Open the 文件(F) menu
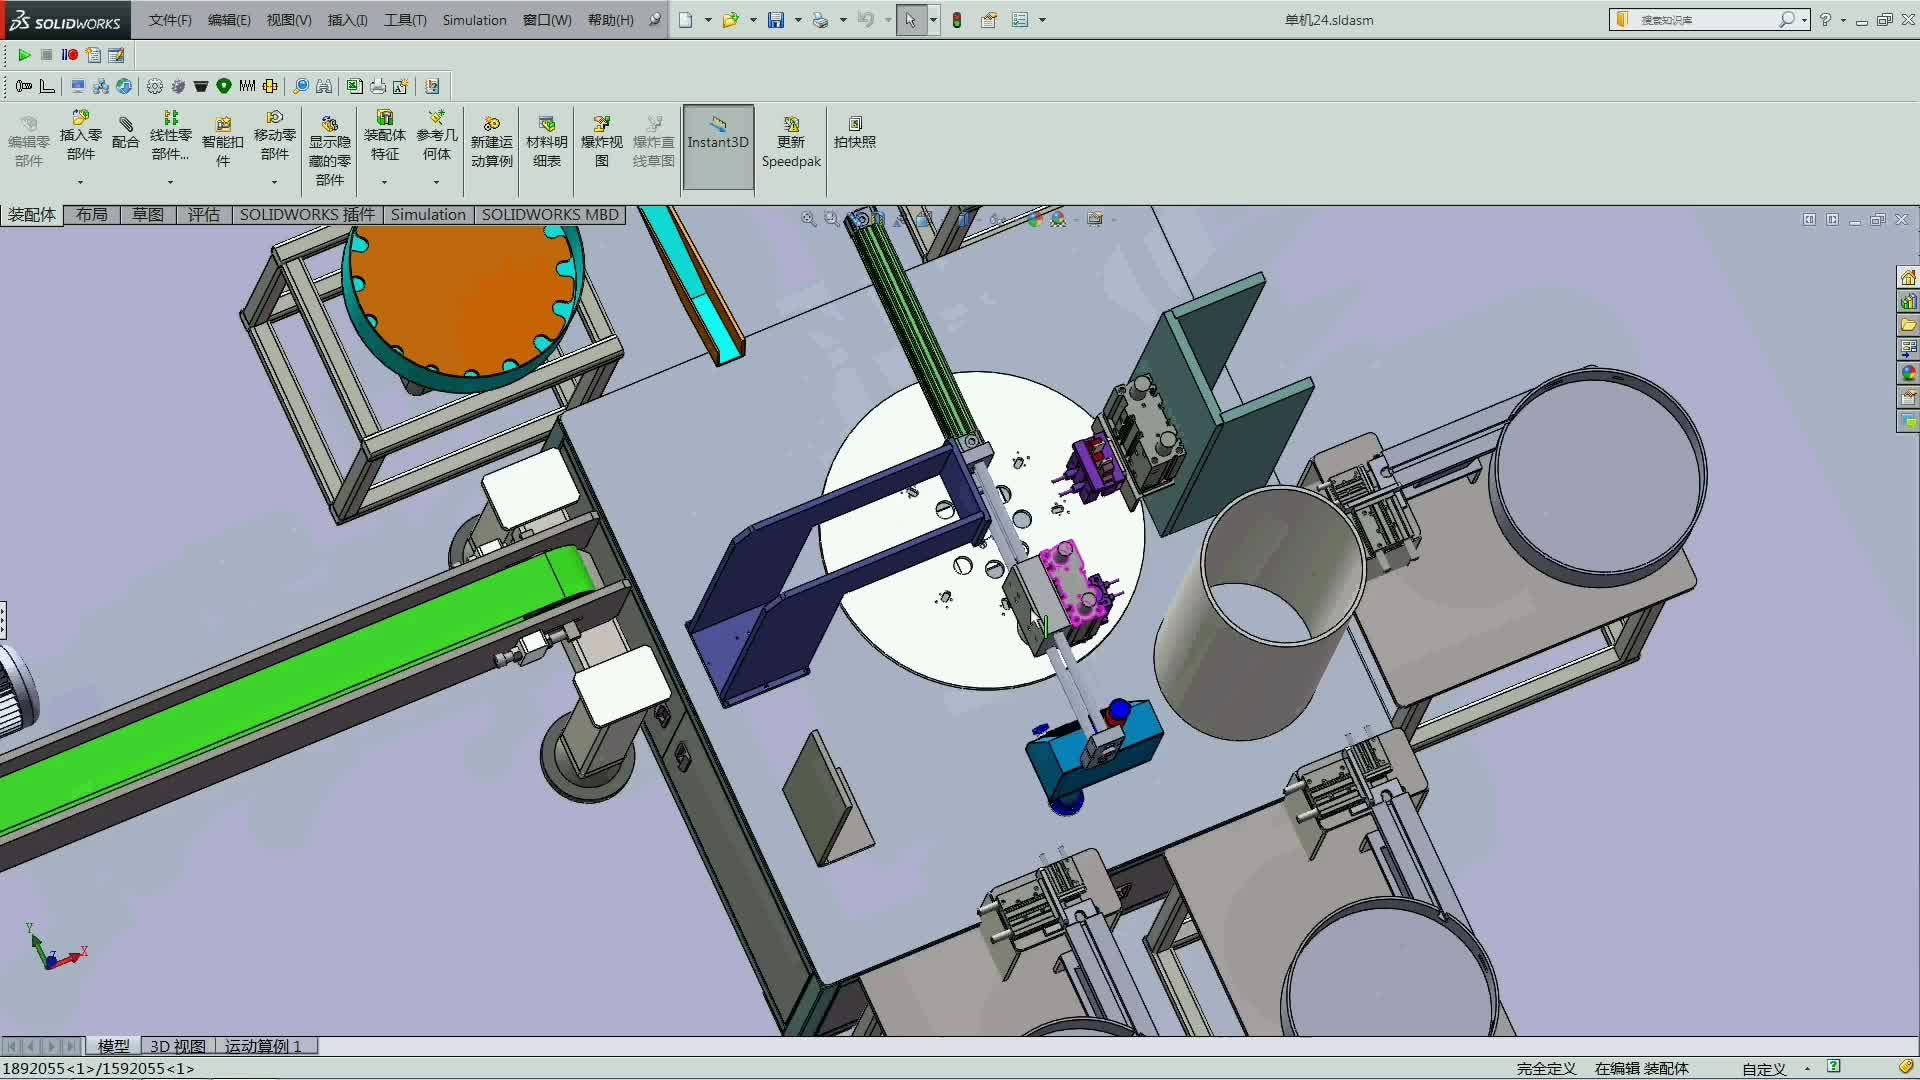 (170, 20)
